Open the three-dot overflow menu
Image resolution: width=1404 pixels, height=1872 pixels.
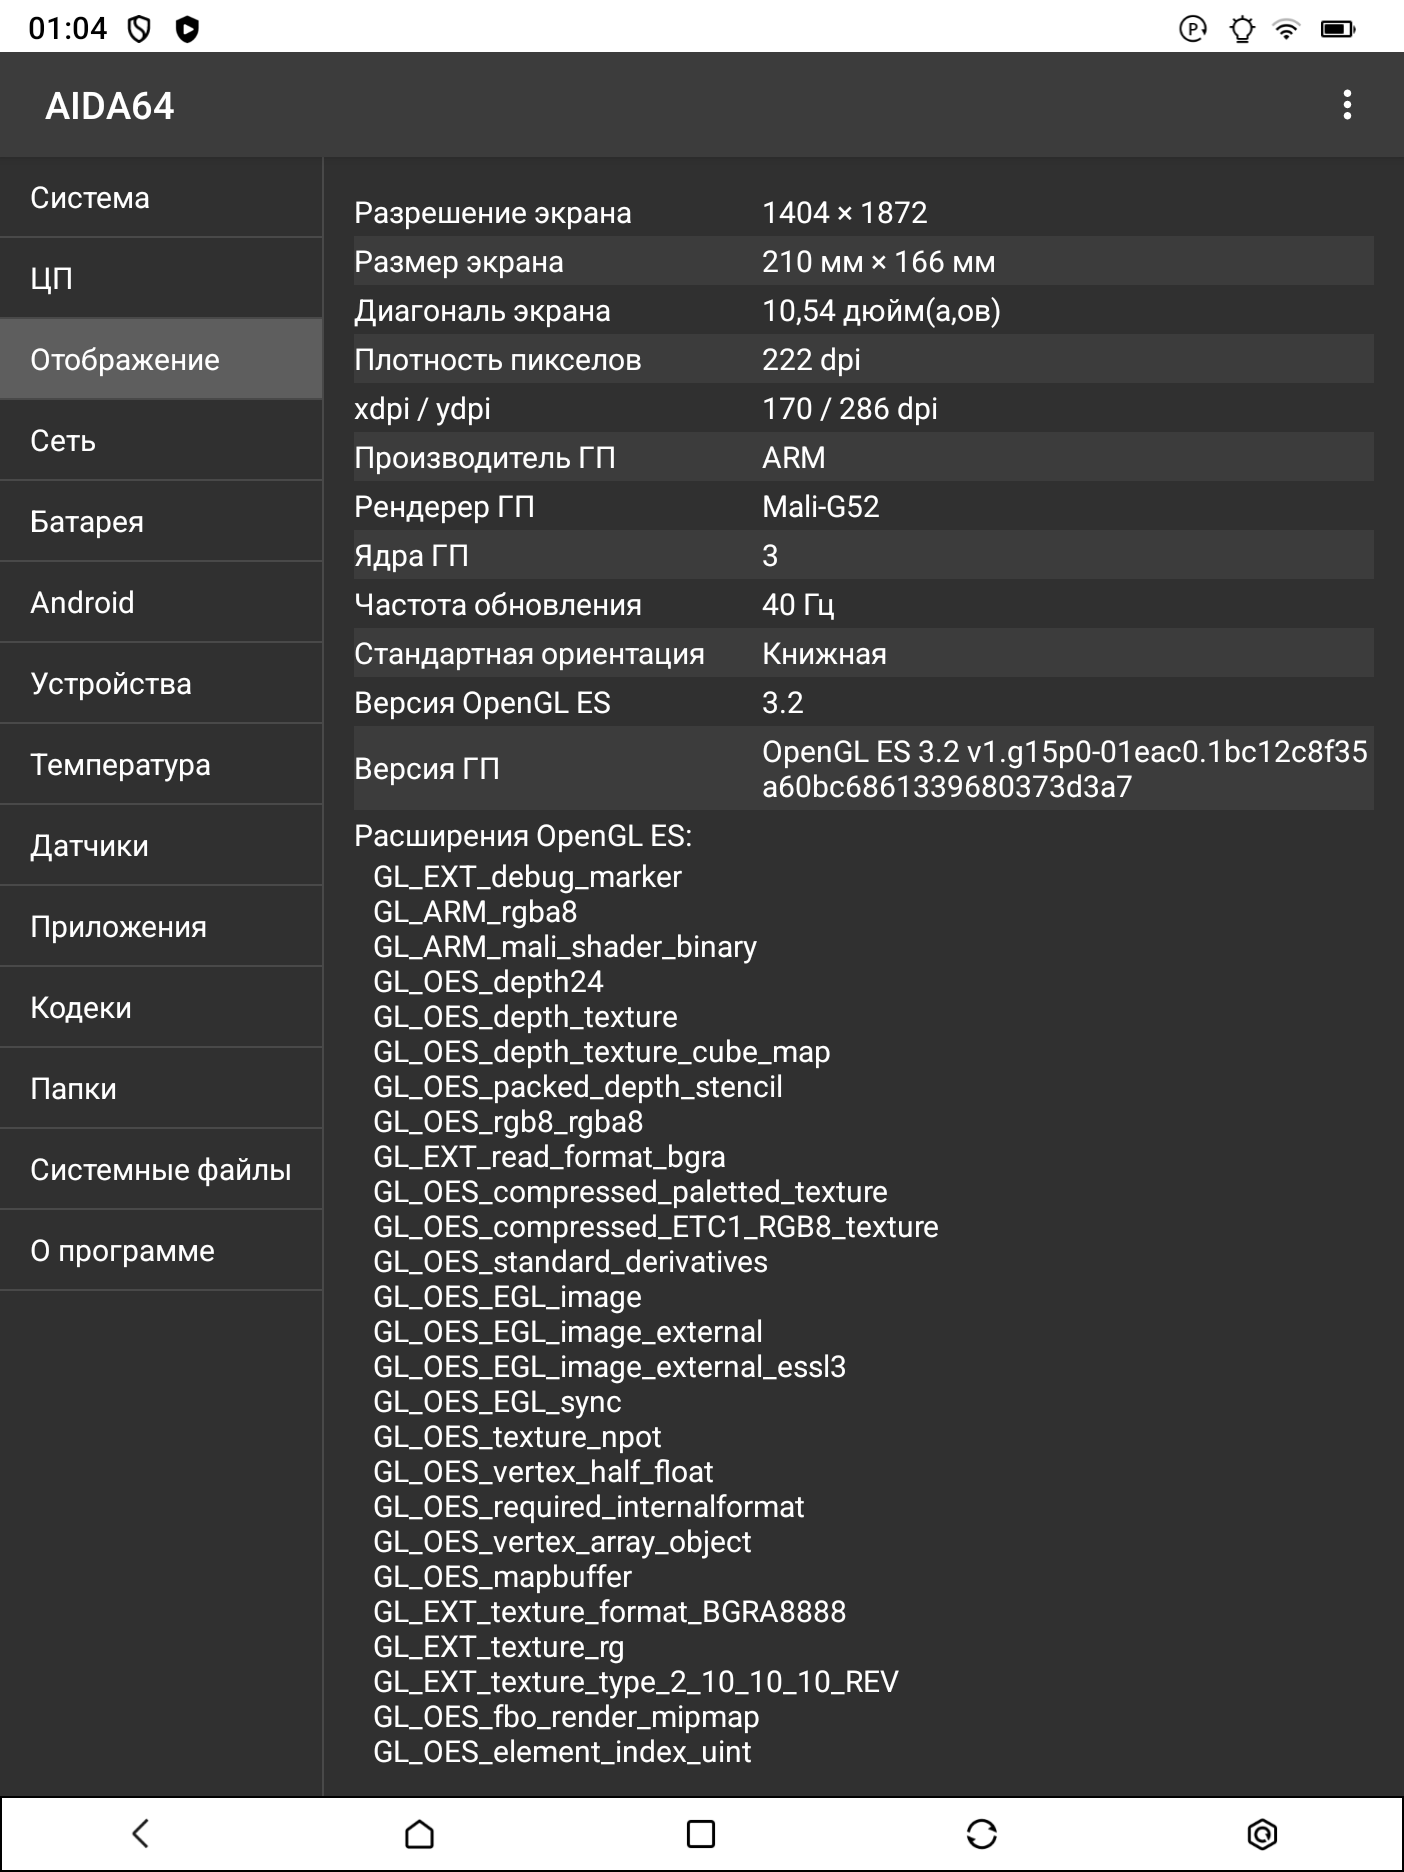[1347, 105]
